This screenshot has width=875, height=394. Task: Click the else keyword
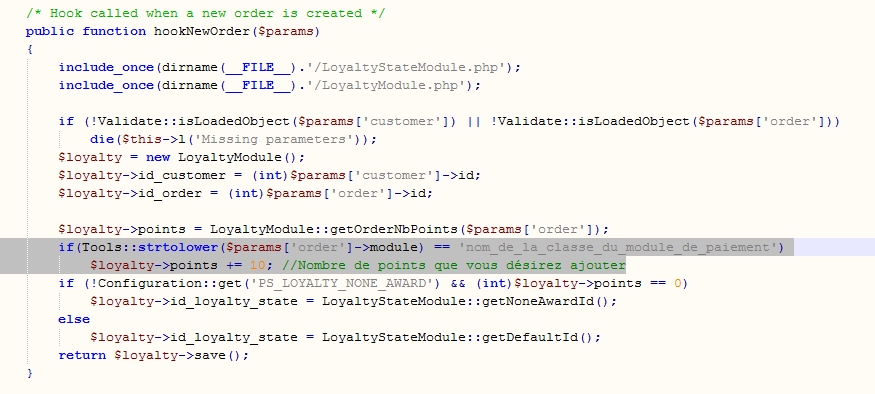(74, 319)
